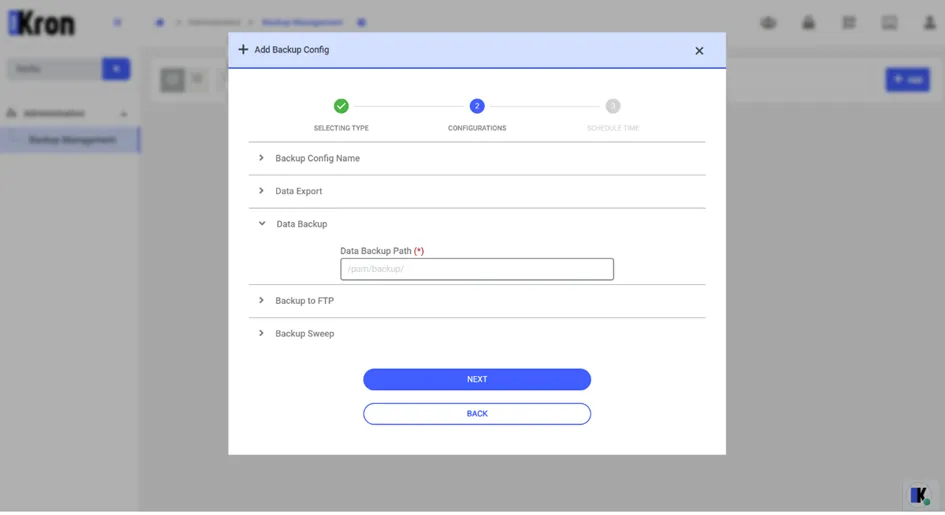
Task: Select the Configurations step 2 circle
Action: pos(477,106)
